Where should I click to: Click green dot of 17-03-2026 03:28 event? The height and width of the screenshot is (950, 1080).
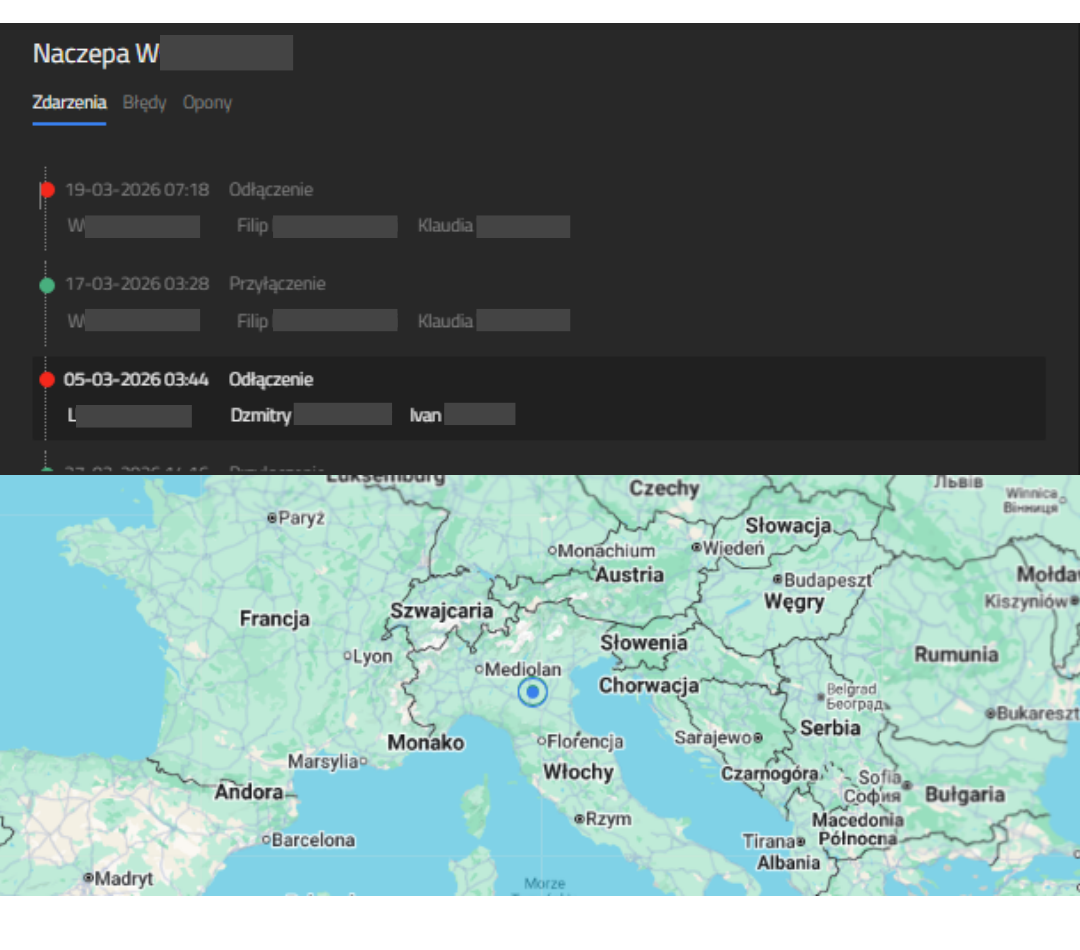pyautogui.click(x=47, y=285)
